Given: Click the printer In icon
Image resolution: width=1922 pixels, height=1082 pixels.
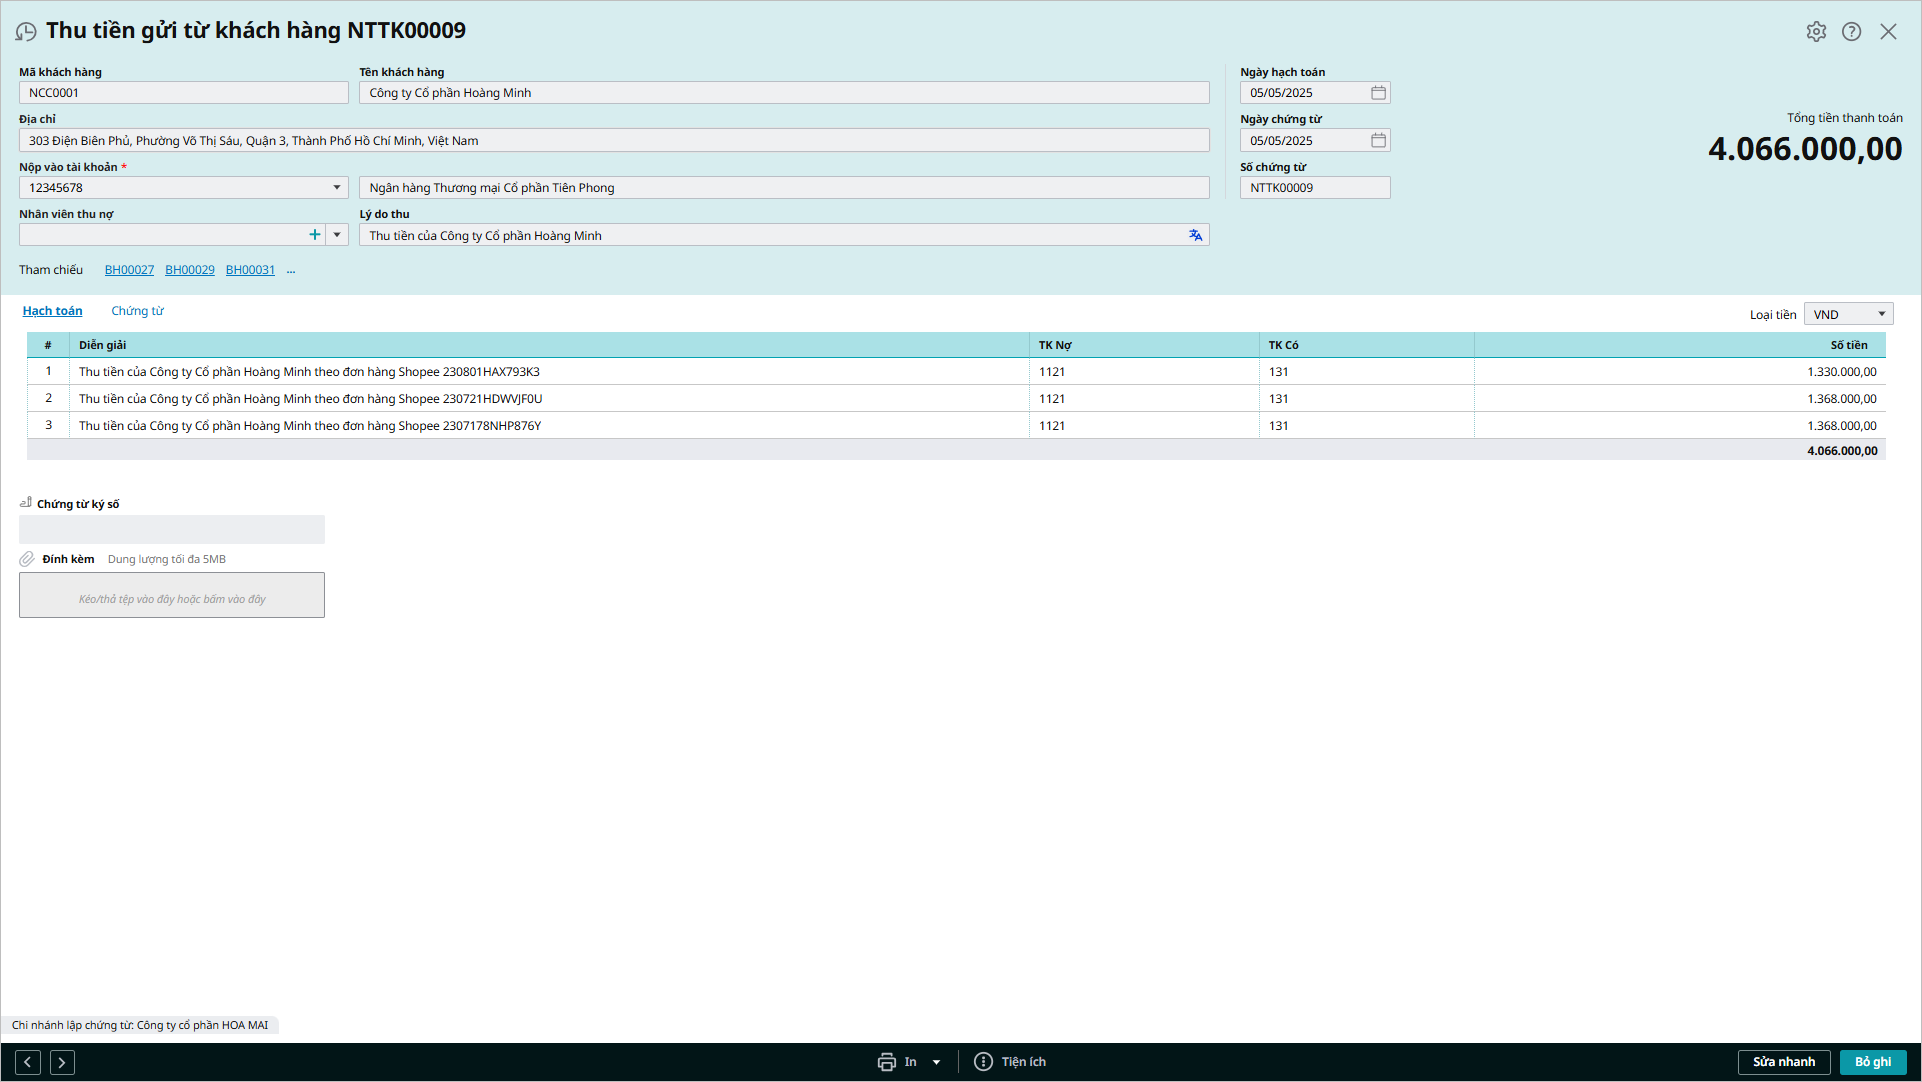Looking at the screenshot, I should [x=887, y=1062].
